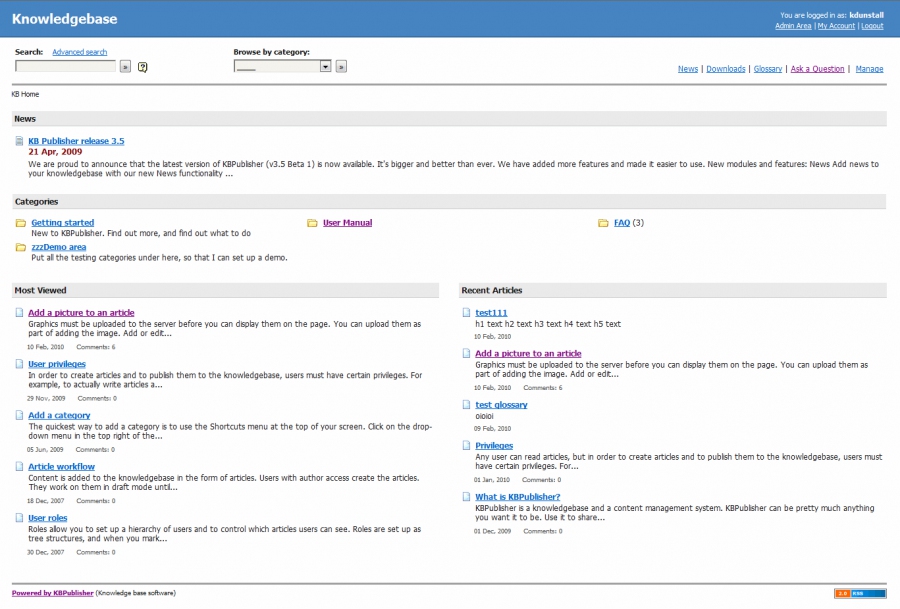The width and height of the screenshot is (900, 609).
Task: Click the search go arrow button
Action: pyautogui.click(x=125, y=67)
